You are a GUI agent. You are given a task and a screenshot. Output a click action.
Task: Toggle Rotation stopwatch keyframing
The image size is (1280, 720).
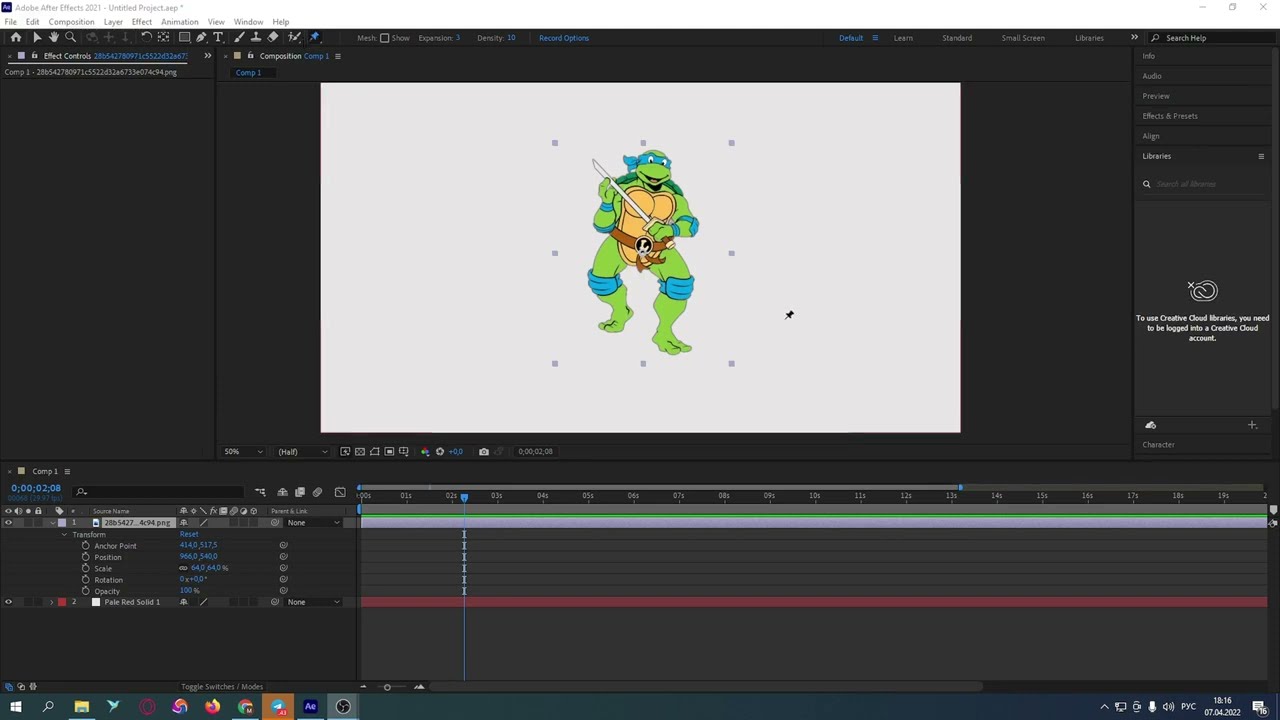[x=86, y=580]
